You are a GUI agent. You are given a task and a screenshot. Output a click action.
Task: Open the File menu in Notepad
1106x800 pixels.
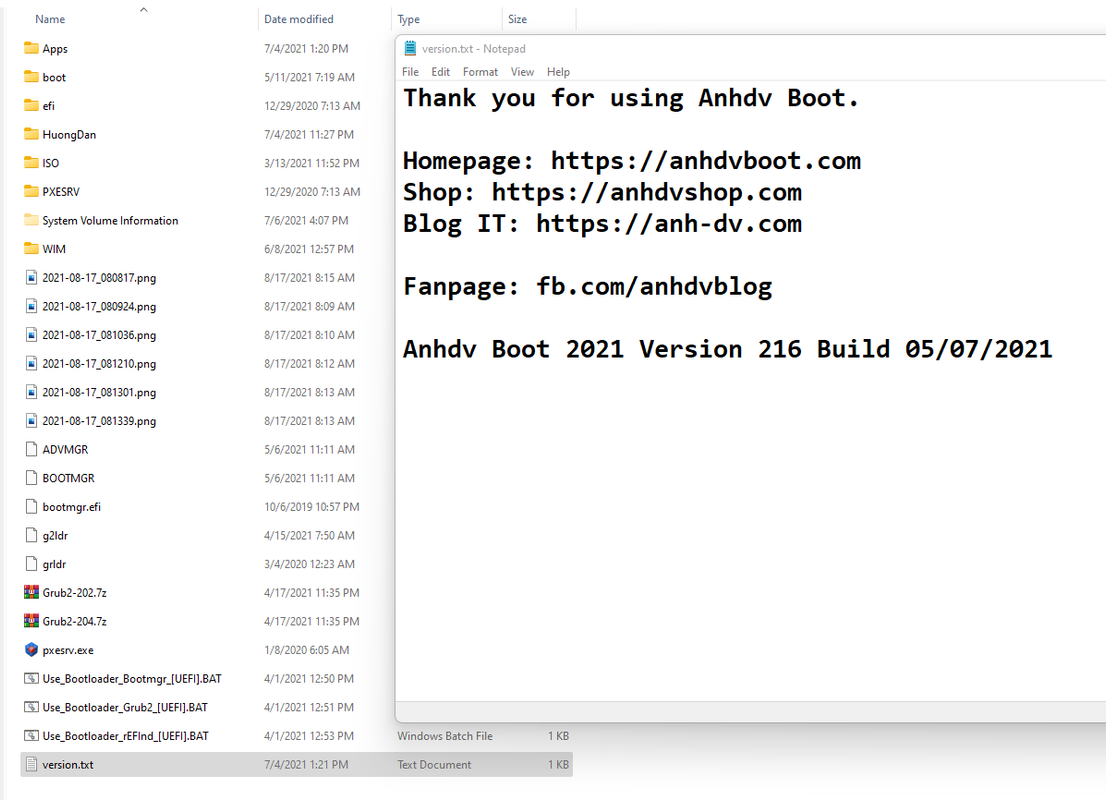[411, 72]
